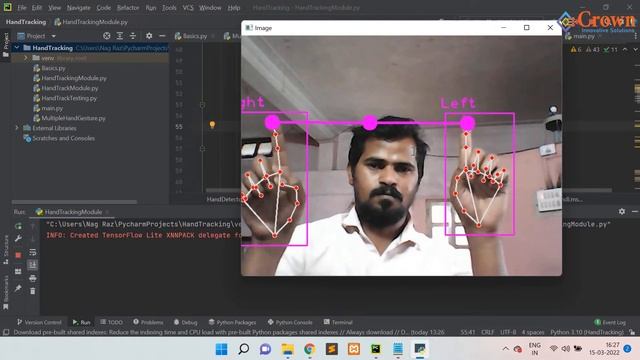
Task: Show hidden system tray icons
Action: point(506,349)
